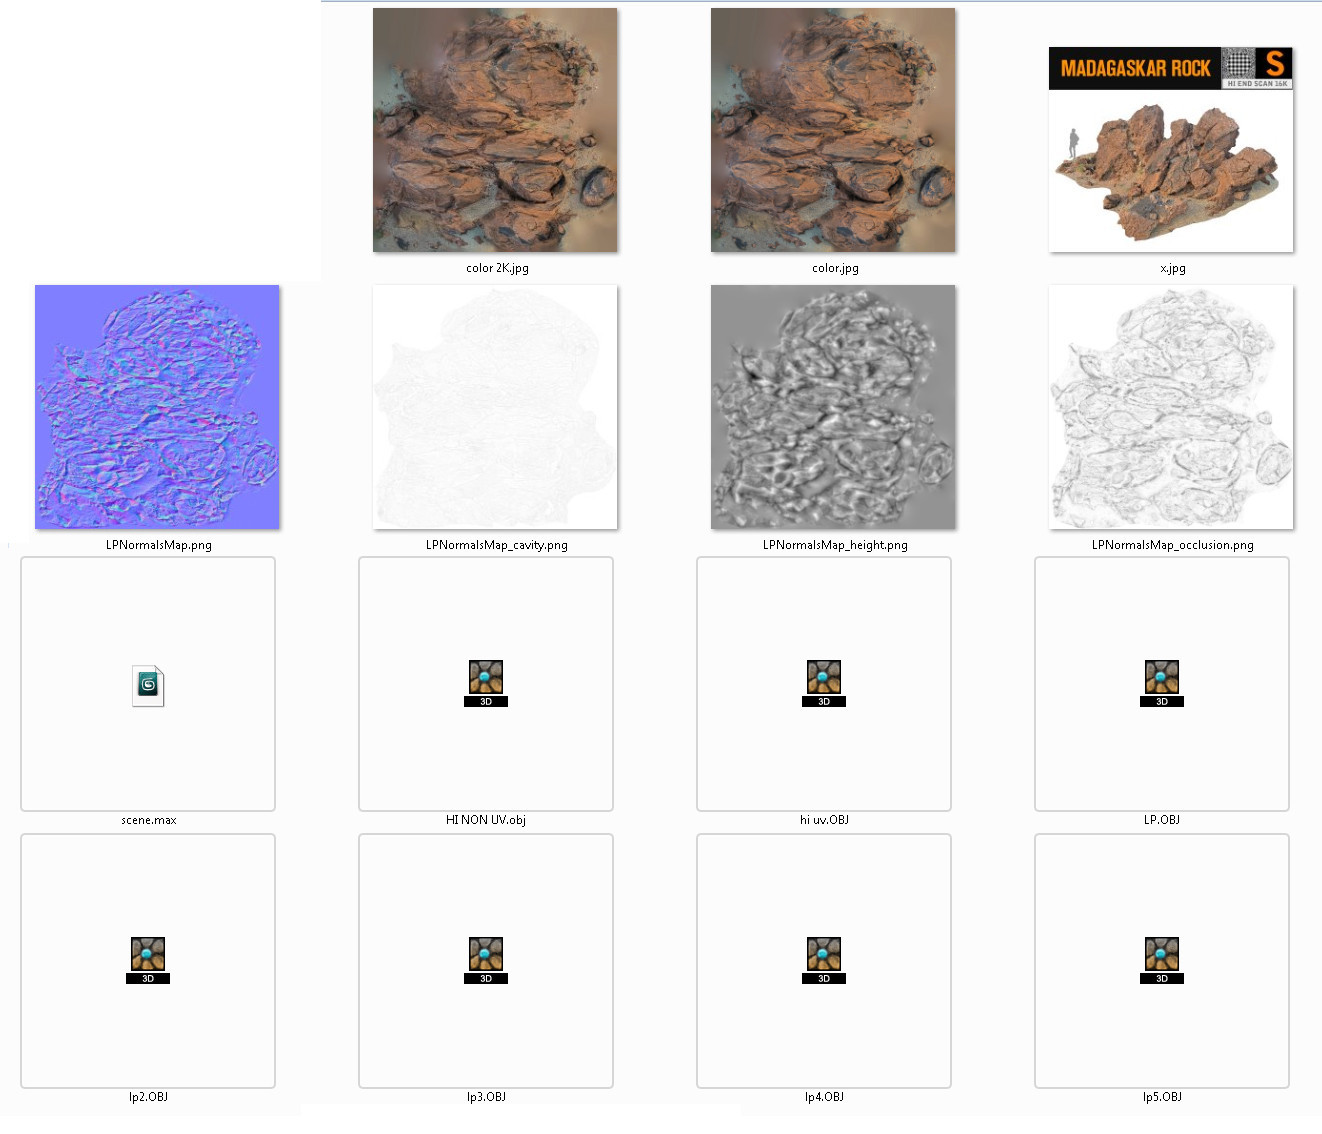Click the file name "lp2.OBJ"
The width and height of the screenshot is (1322, 1134).
tap(148, 1097)
